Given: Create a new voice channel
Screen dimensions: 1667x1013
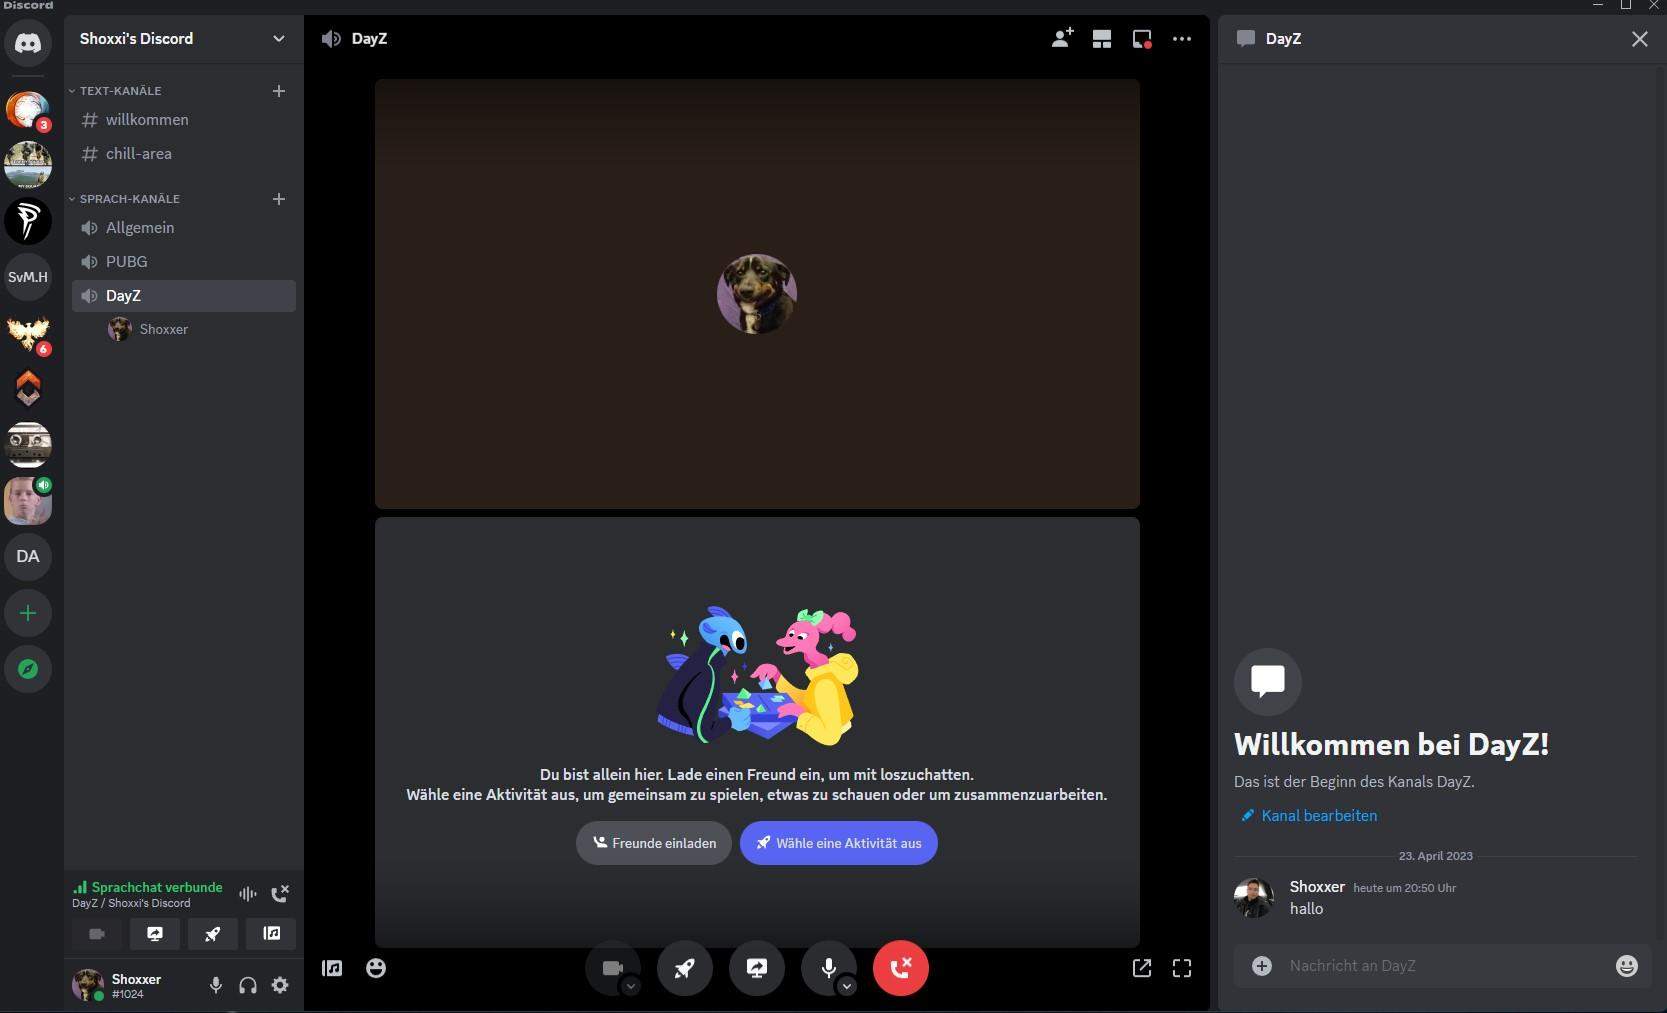Looking at the screenshot, I should 279,199.
